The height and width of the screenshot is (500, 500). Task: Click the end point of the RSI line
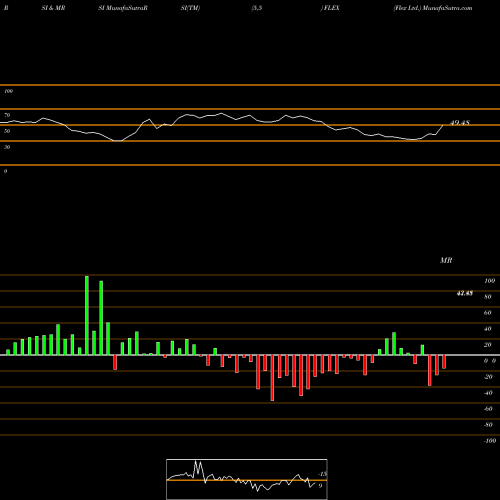pyautogui.click(x=443, y=125)
